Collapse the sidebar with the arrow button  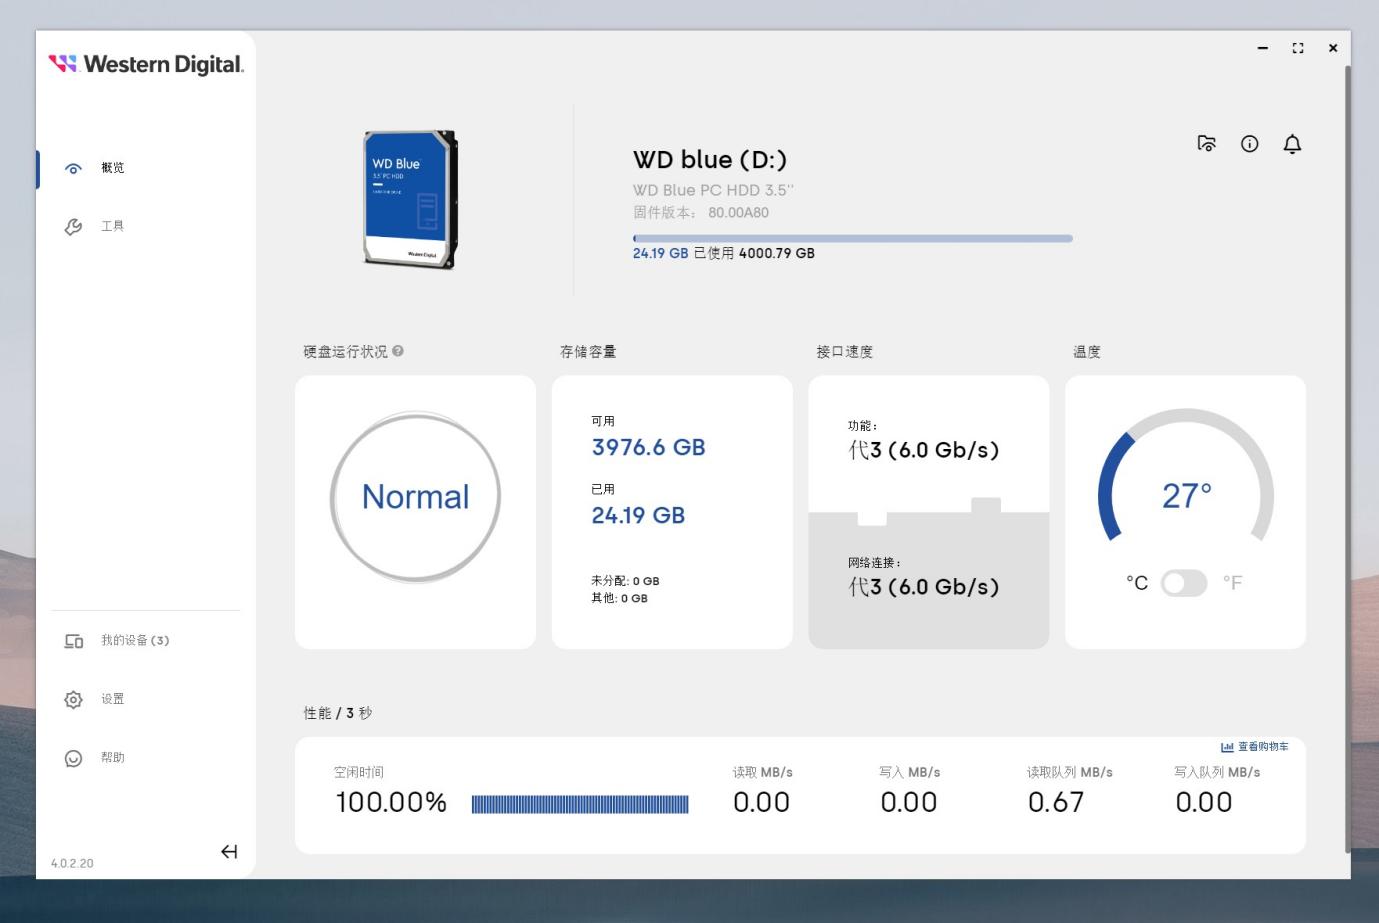229,852
